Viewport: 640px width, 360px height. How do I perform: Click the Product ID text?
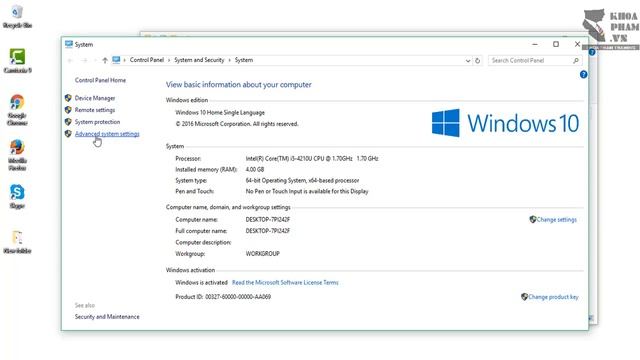tap(223, 297)
